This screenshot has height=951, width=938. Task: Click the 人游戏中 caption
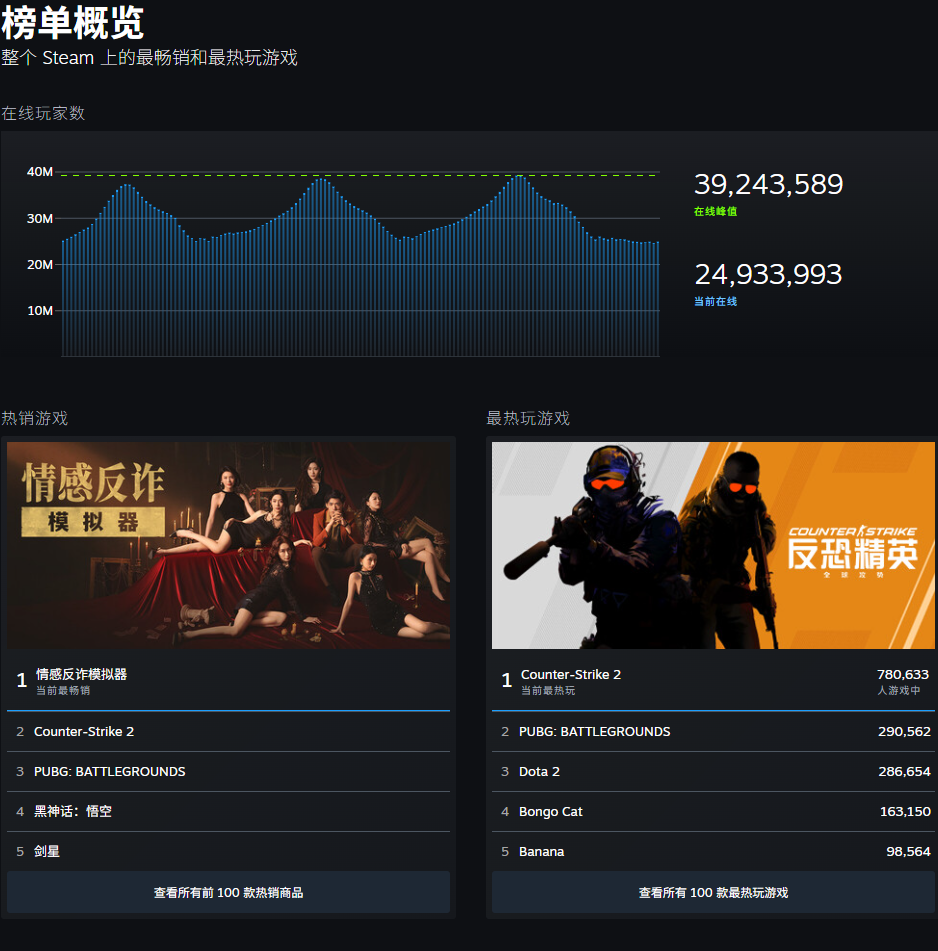pyautogui.click(x=899, y=690)
